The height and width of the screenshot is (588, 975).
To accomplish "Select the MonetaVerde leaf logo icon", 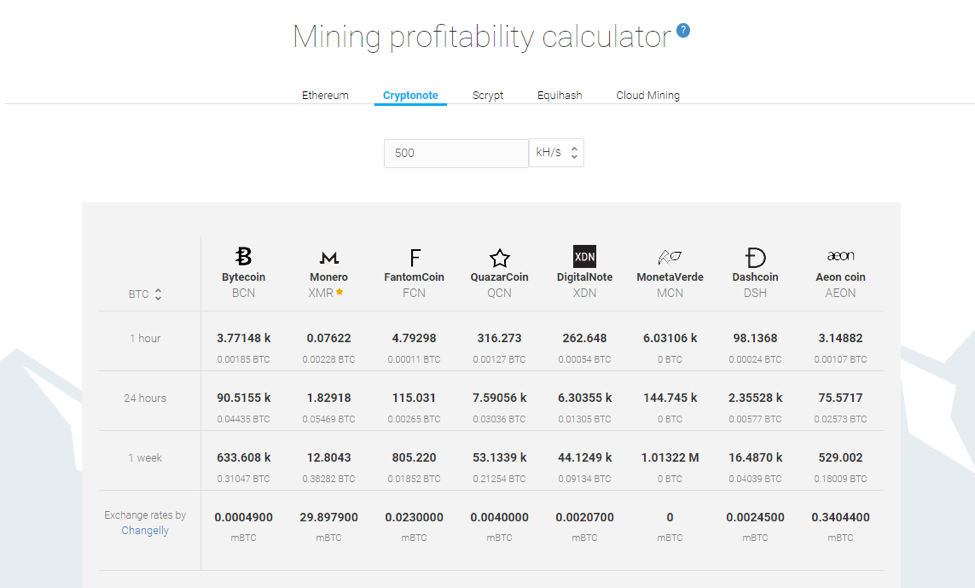I will [670, 257].
